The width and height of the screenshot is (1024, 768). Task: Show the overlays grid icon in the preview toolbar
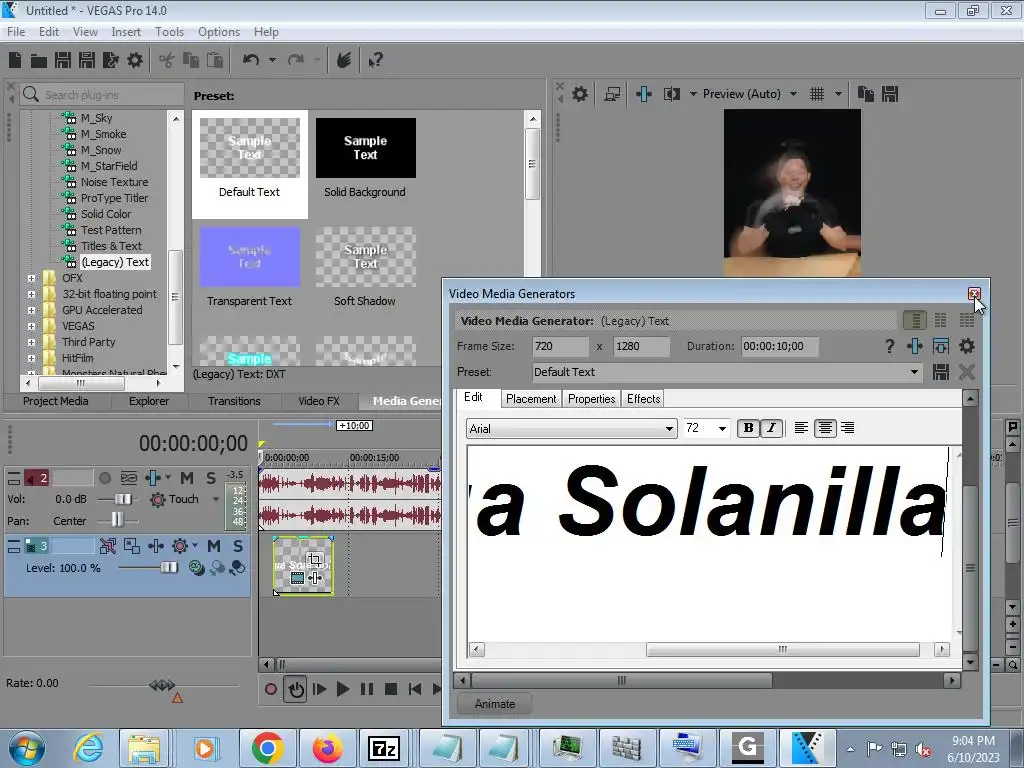tap(816, 94)
